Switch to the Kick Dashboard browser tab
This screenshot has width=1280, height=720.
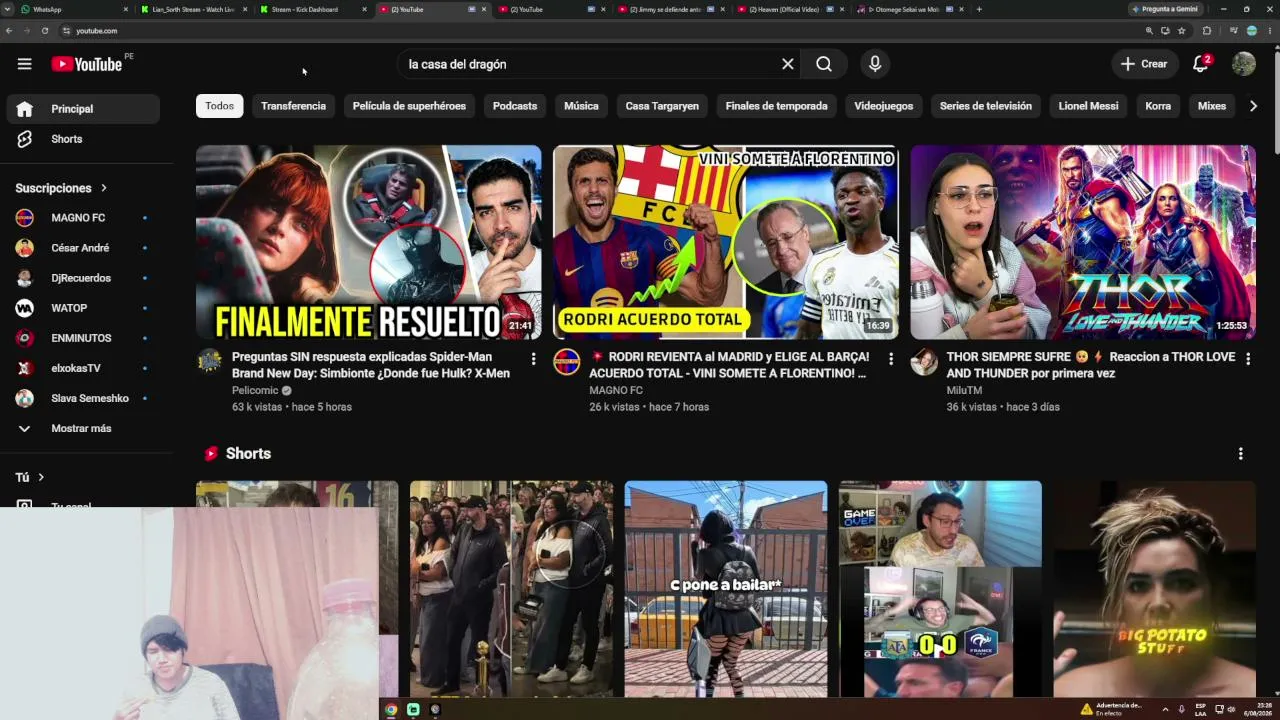pyautogui.click(x=312, y=9)
